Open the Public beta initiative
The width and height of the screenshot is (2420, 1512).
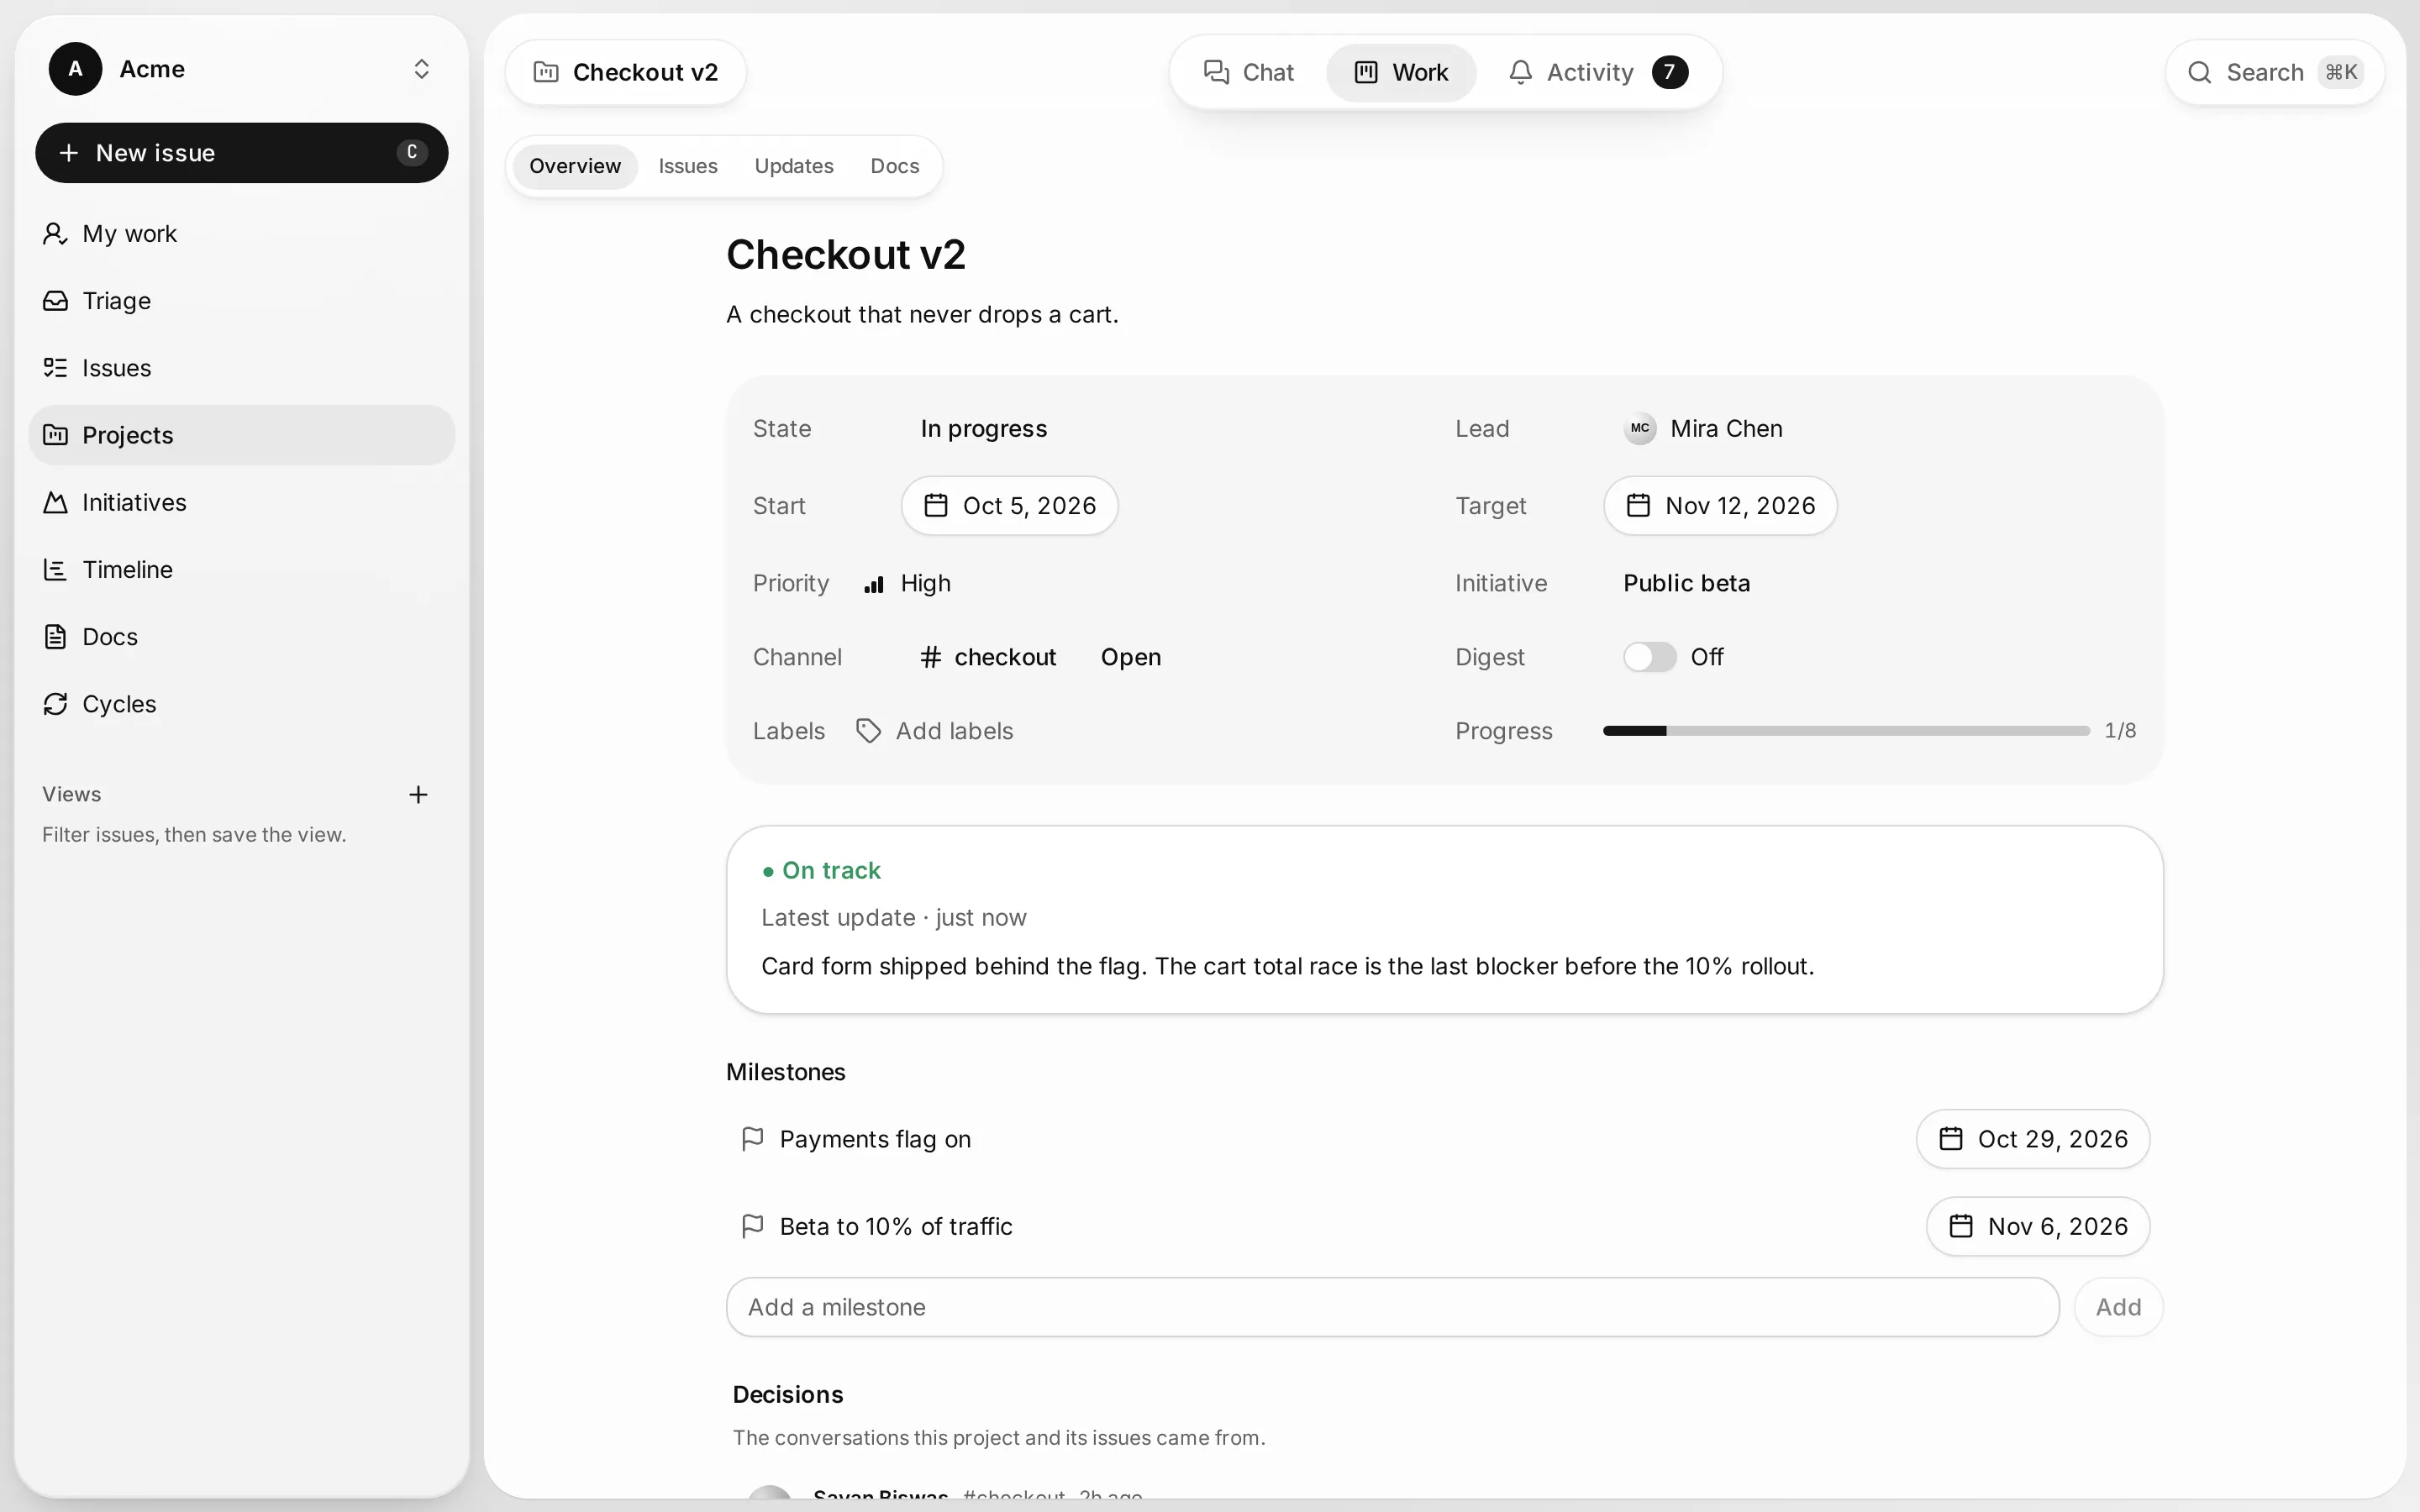[x=1686, y=583]
